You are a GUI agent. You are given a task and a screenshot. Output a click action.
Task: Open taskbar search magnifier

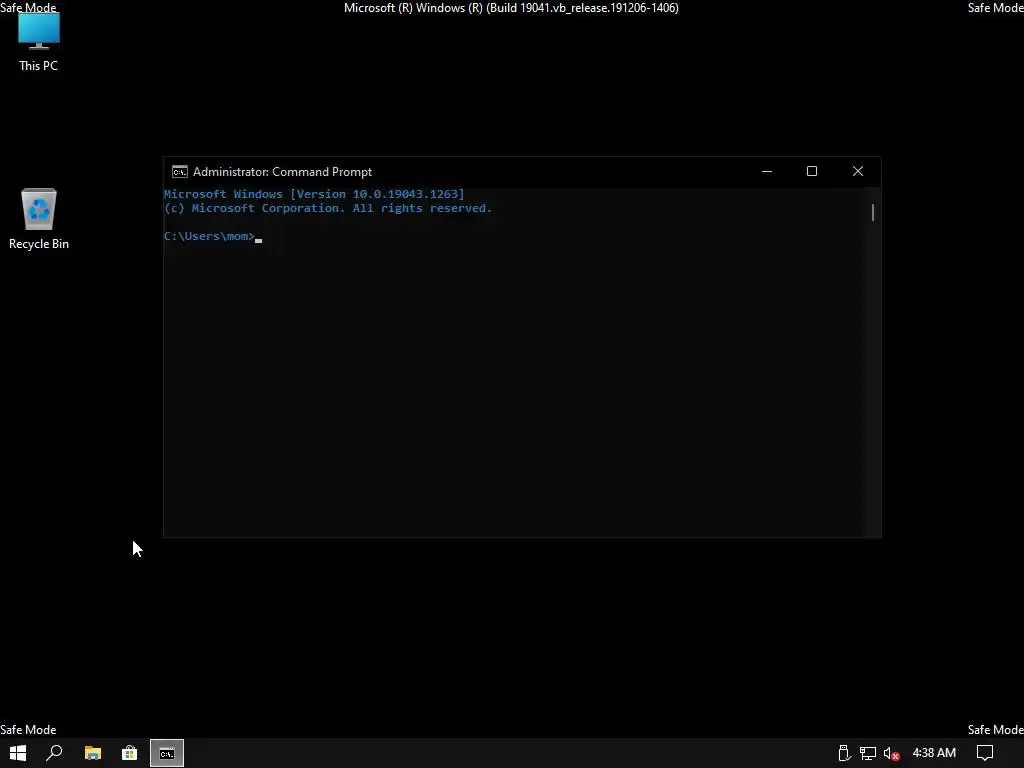point(54,753)
